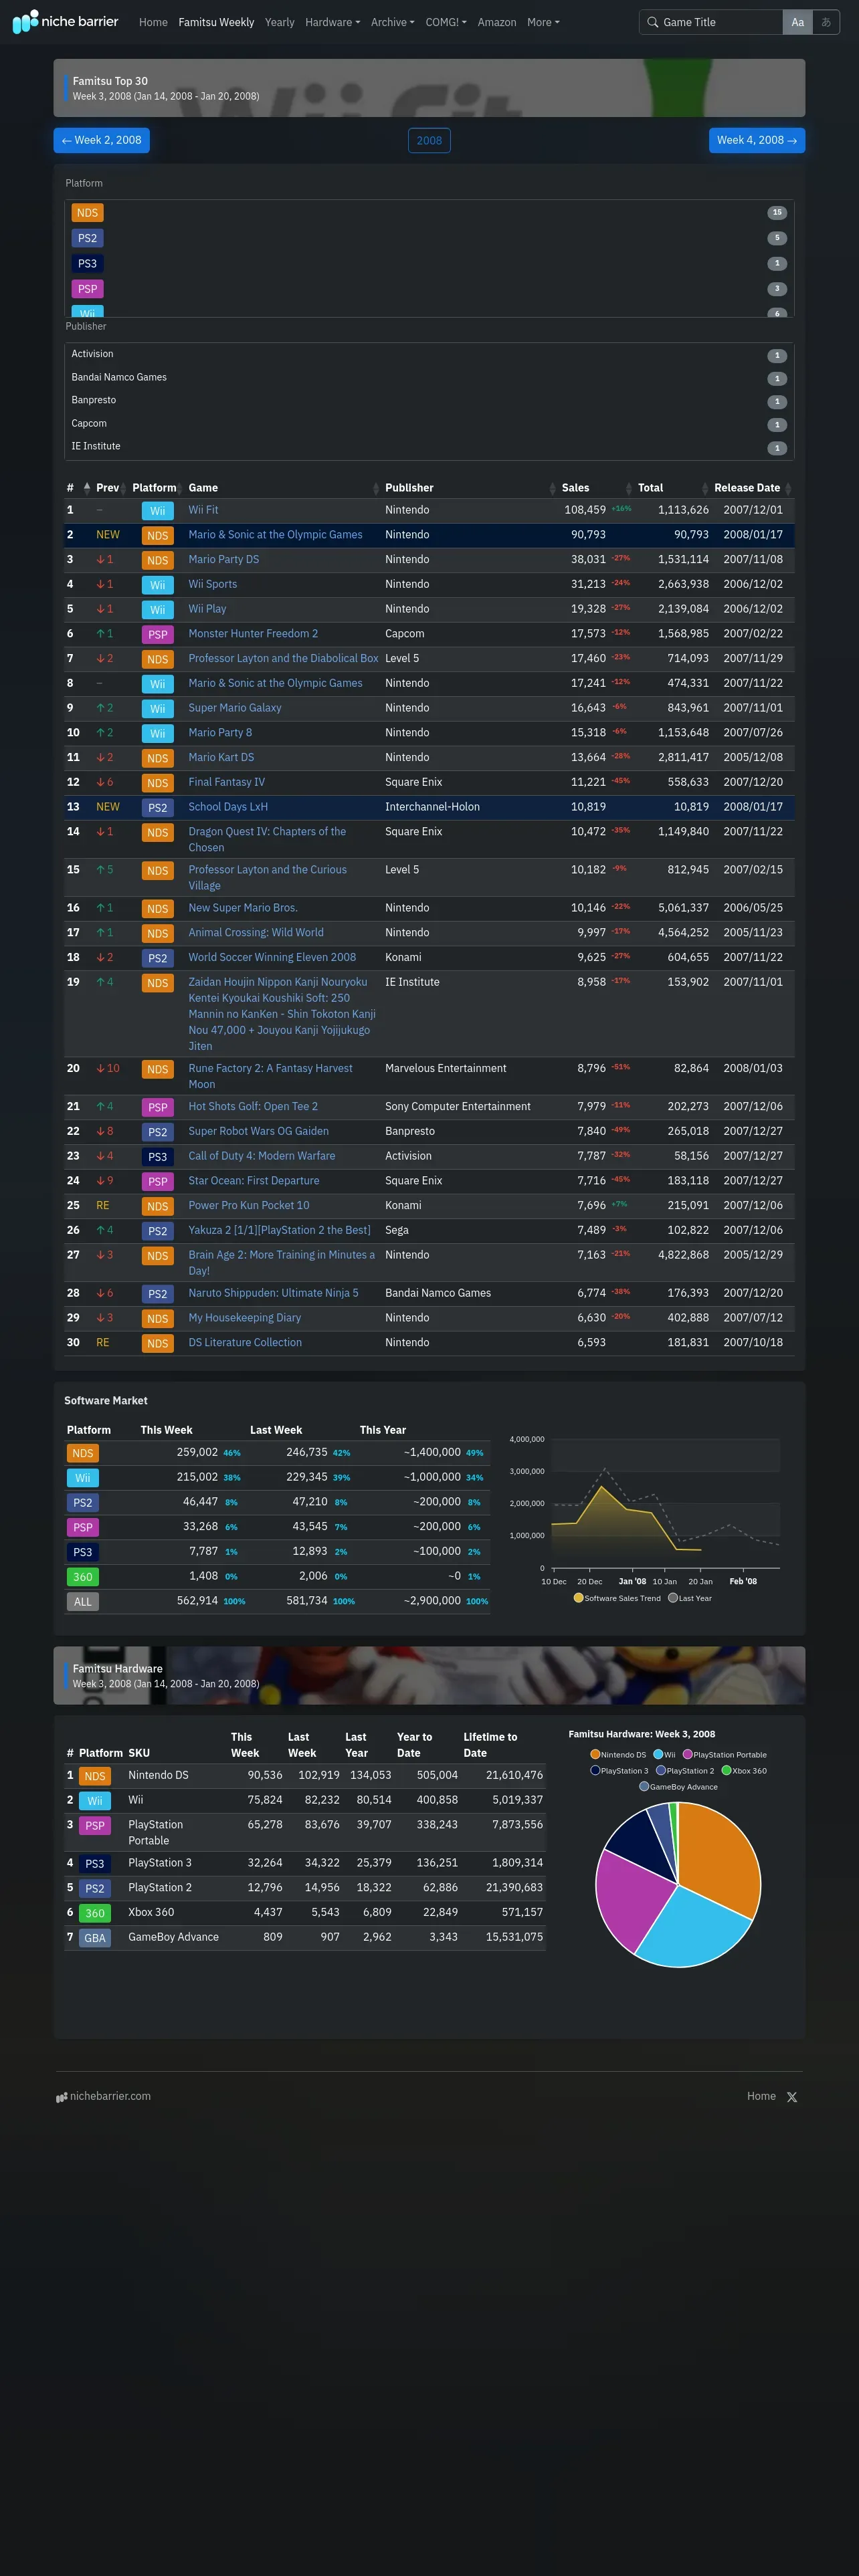Click the Wii badge next to Wii Fit
The width and height of the screenshot is (859, 2576).
tap(158, 511)
